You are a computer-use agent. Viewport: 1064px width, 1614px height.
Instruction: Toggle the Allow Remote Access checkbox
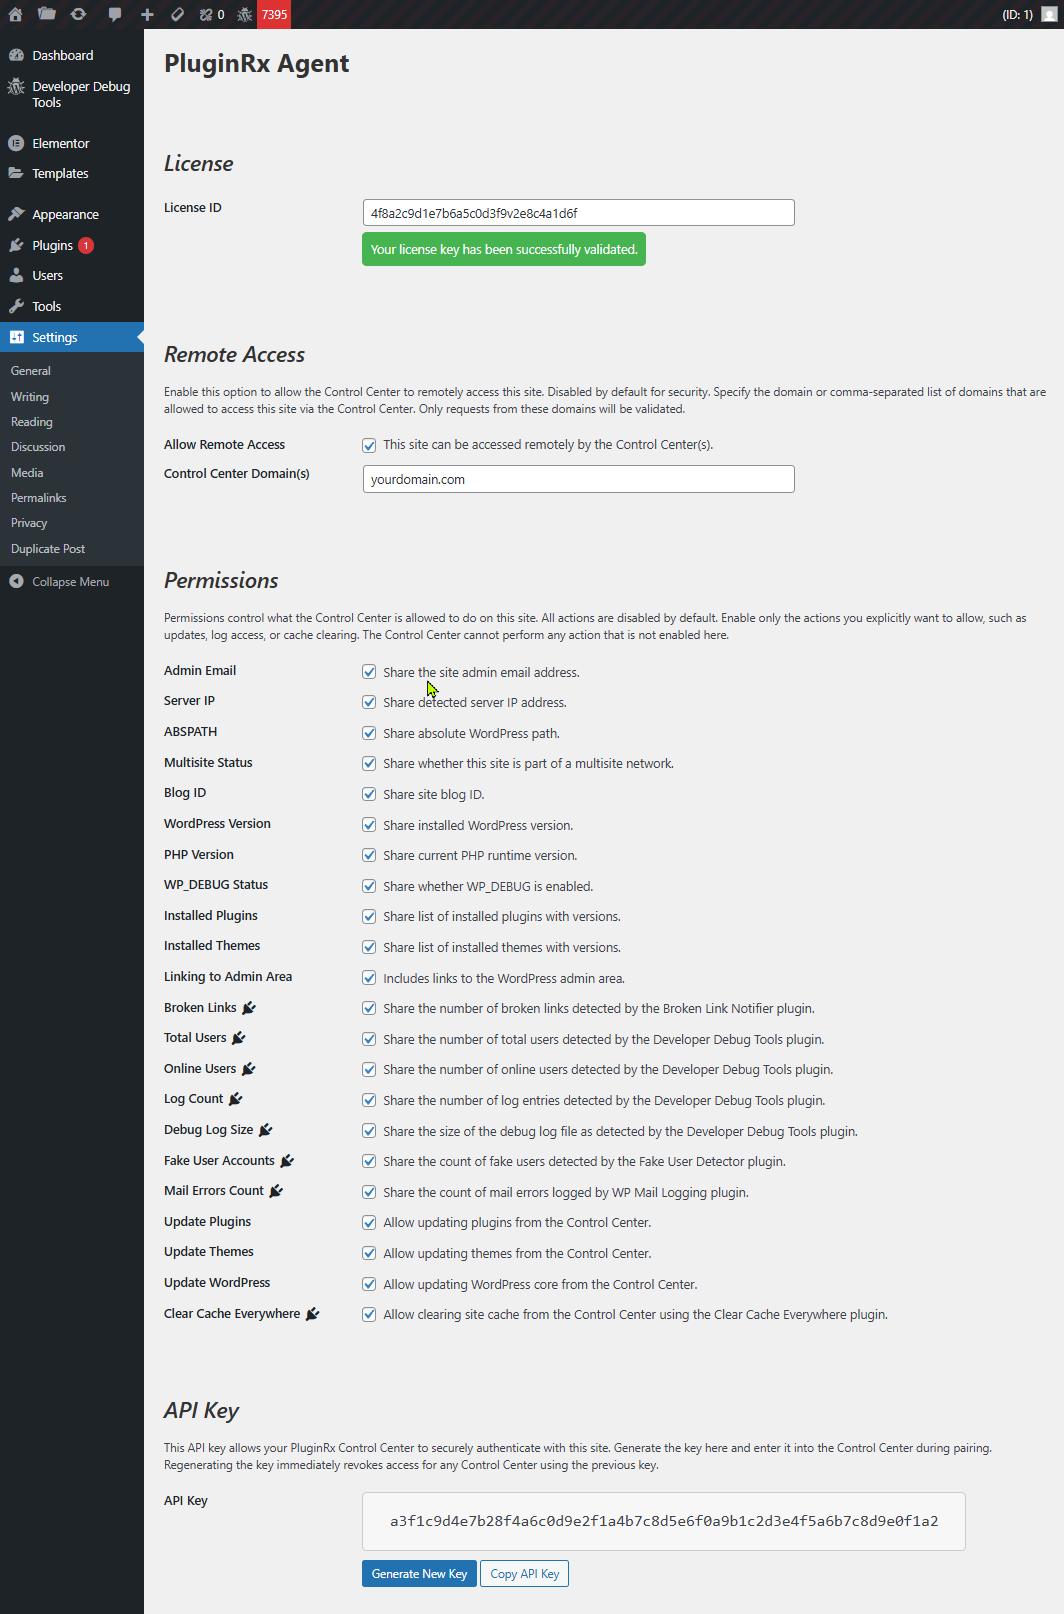pos(369,445)
